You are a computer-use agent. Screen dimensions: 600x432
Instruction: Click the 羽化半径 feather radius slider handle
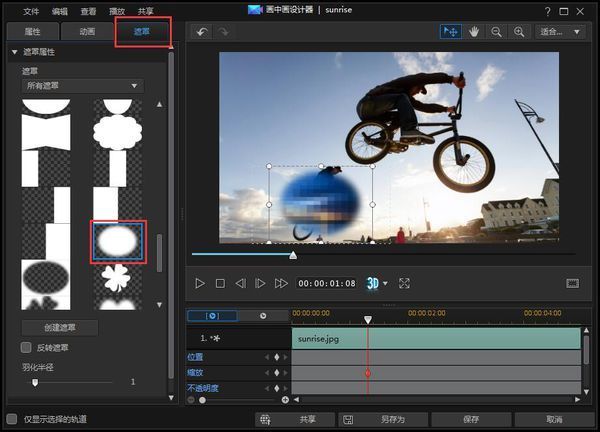[35, 381]
